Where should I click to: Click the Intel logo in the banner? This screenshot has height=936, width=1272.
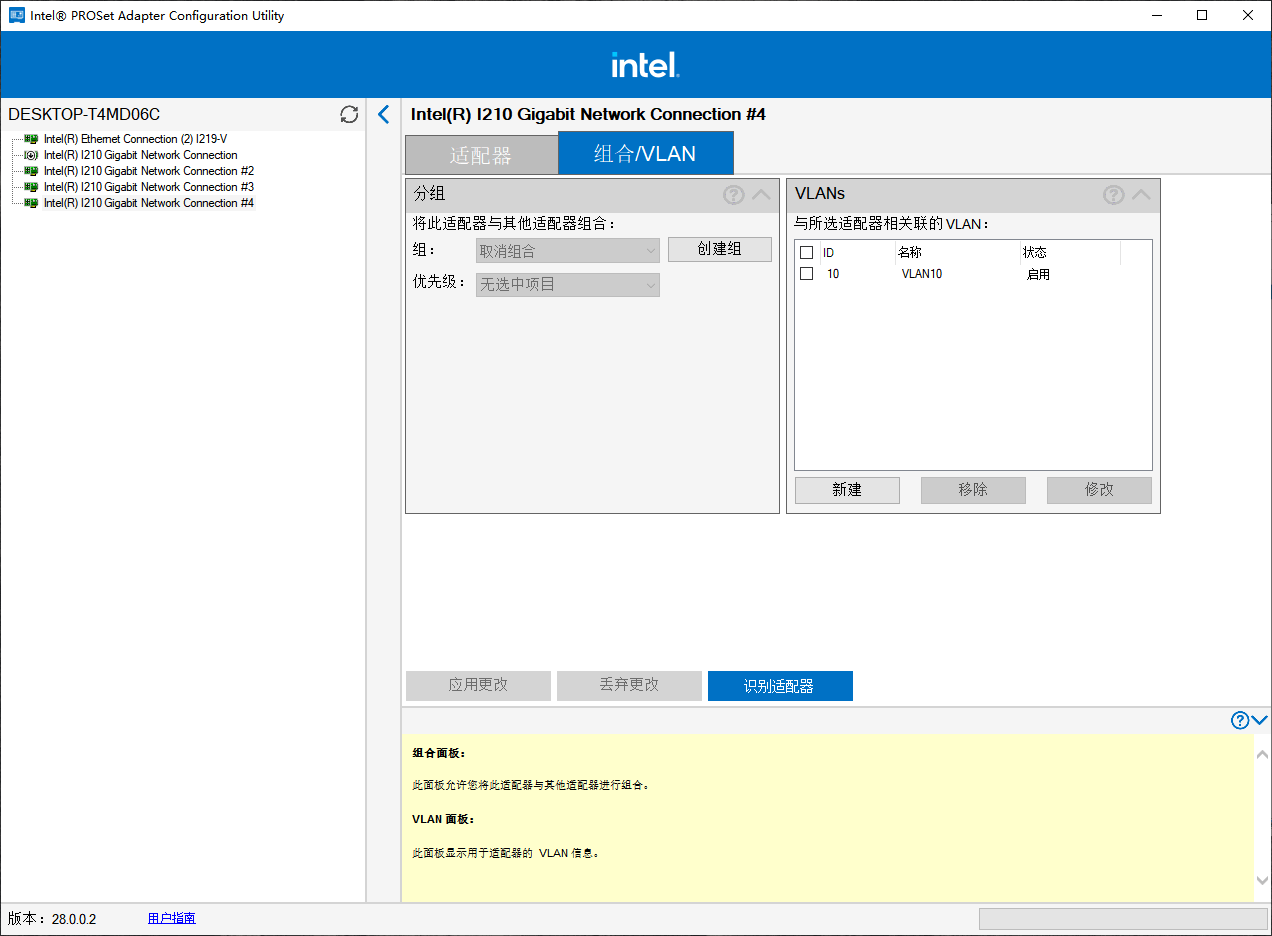[645, 65]
